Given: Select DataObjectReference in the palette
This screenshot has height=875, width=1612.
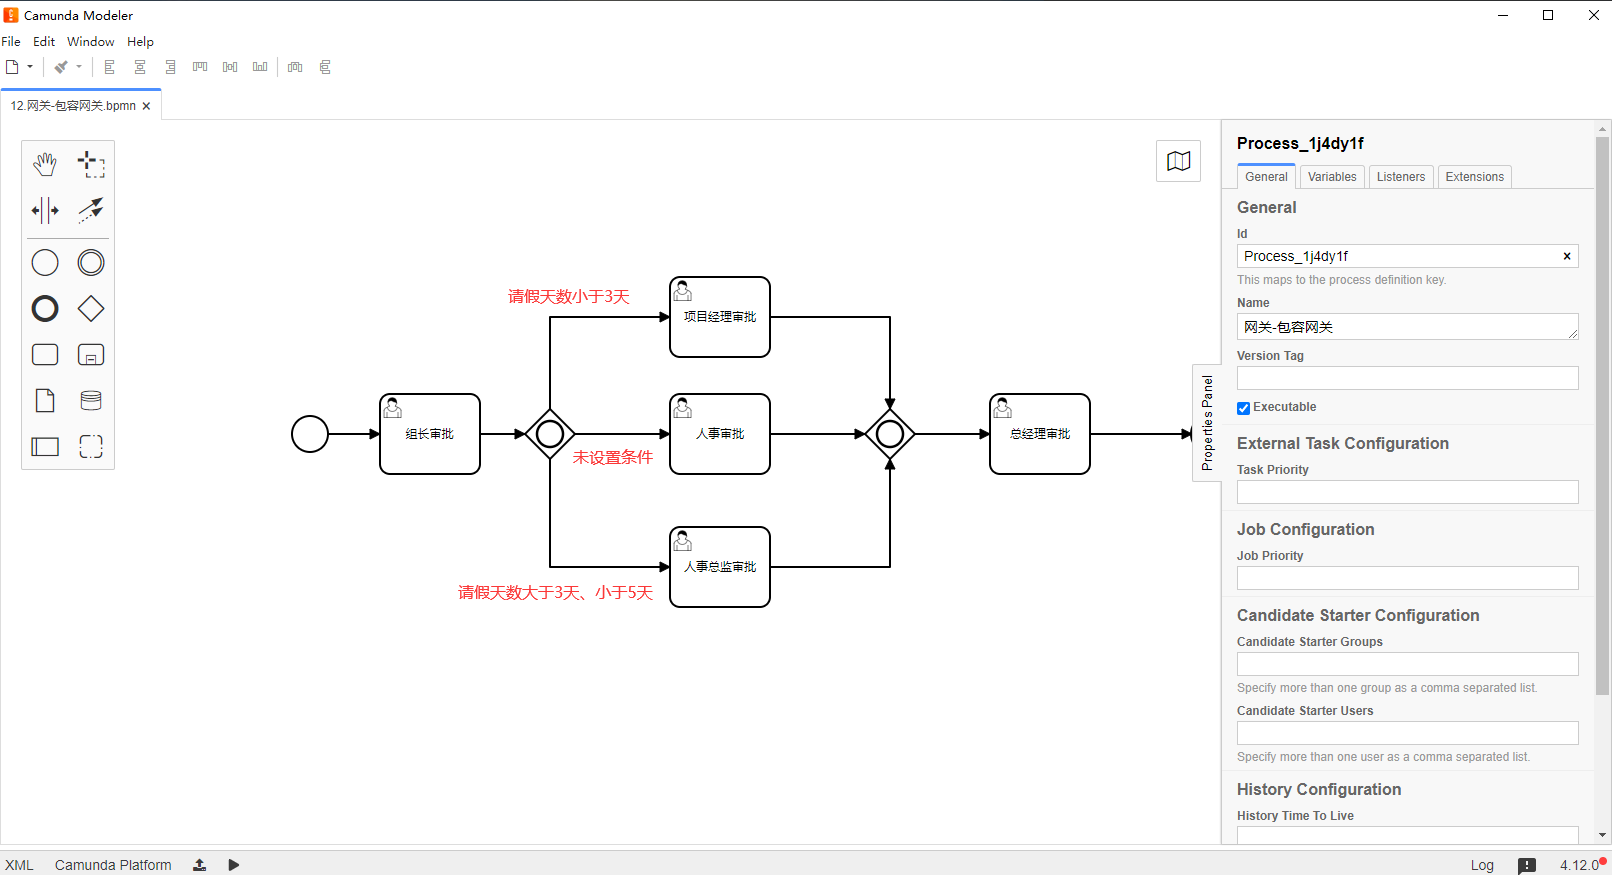Looking at the screenshot, I should (x=45, y=401).
